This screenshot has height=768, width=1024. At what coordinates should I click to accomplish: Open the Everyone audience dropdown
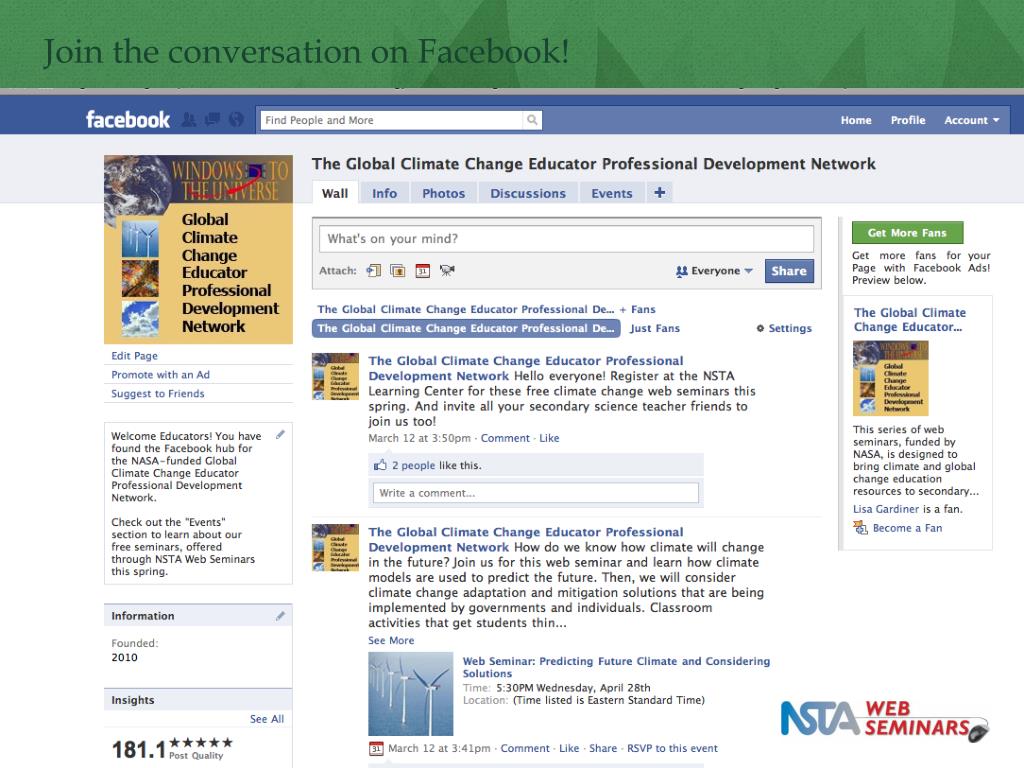point(714,271)
